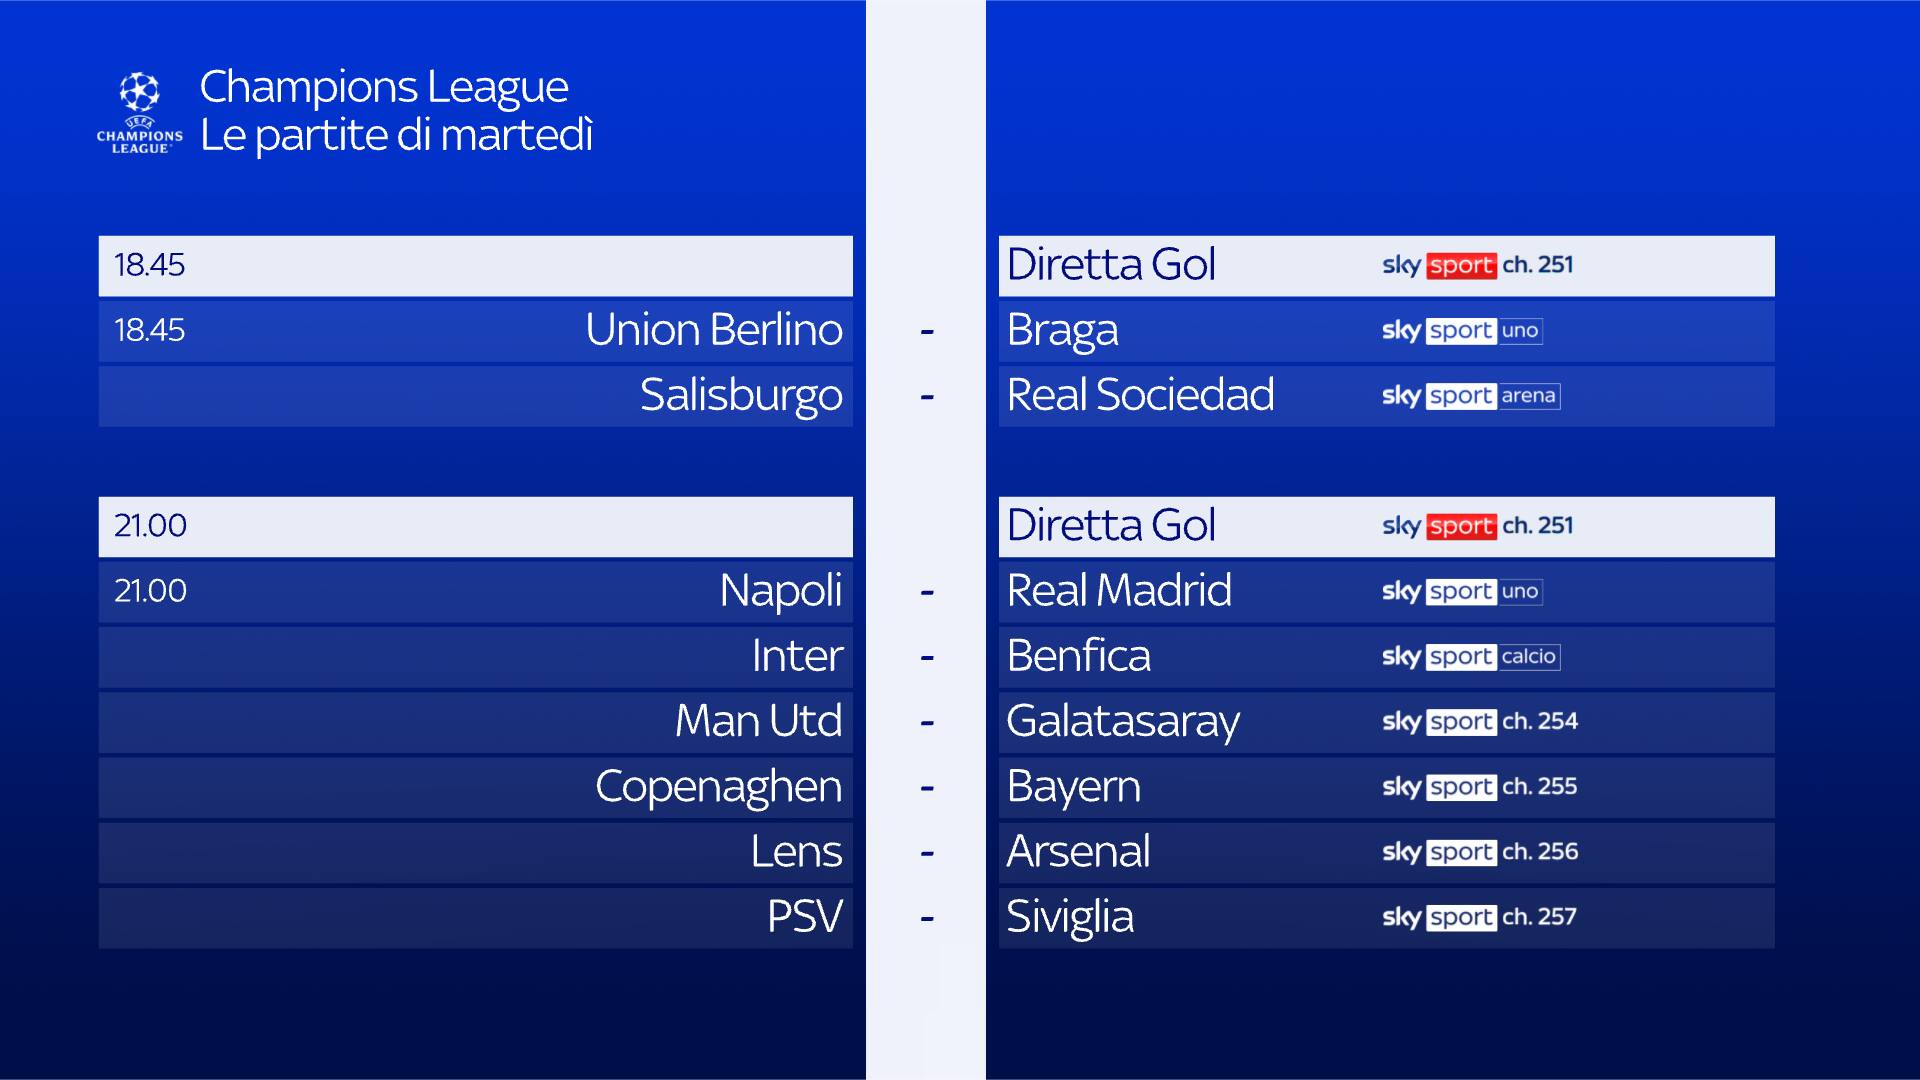1920x1080 pixels.
Task: Select the Real Sociedad team name
Action: [x=1140, y=395]
